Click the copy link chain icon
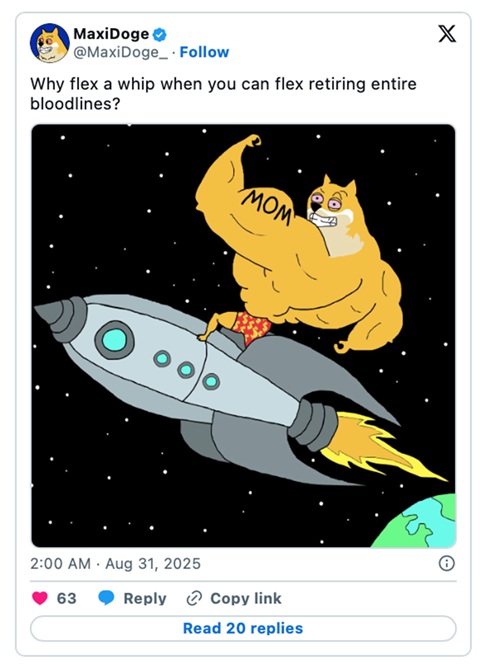Screen dimensions: 485x670 point(194,598)
